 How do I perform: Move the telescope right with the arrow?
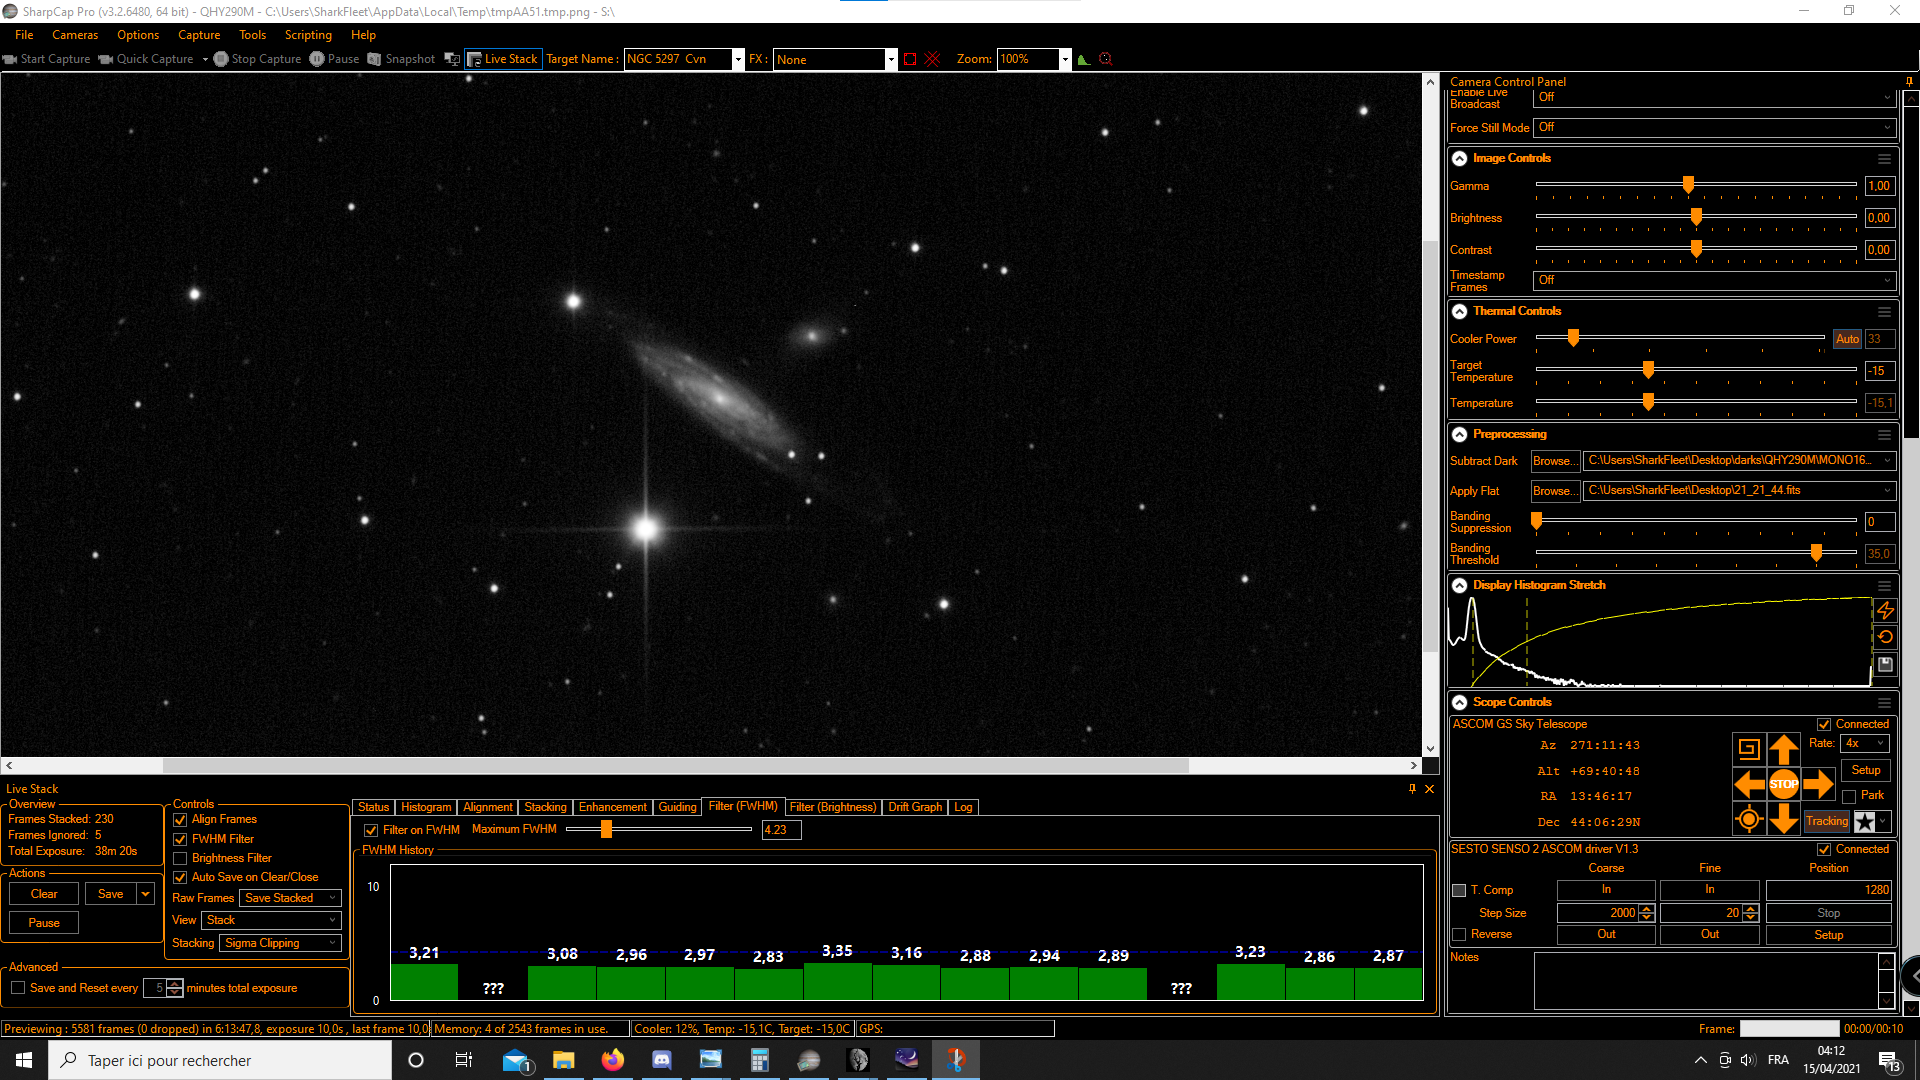[x=1818, y=784]
